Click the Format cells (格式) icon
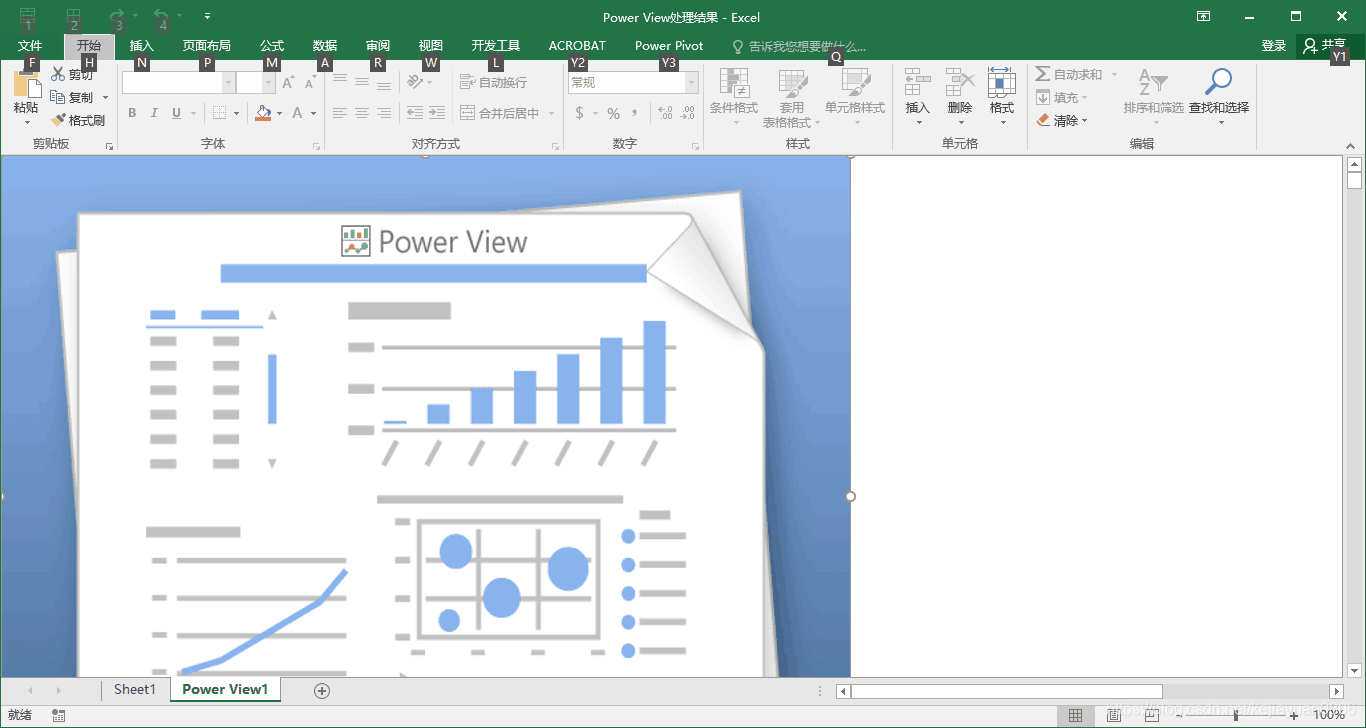Screen dimensions: 1366x728 (x=1002, y=83)
